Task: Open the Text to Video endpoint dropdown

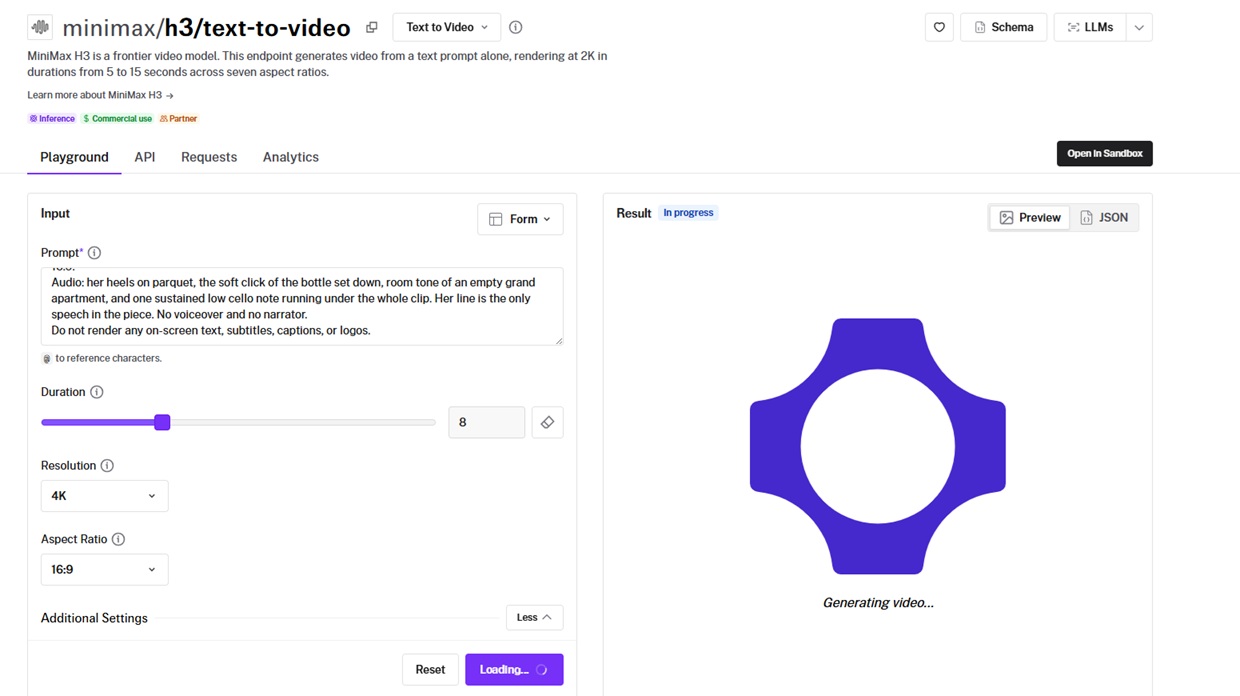Action: [446, 27]
